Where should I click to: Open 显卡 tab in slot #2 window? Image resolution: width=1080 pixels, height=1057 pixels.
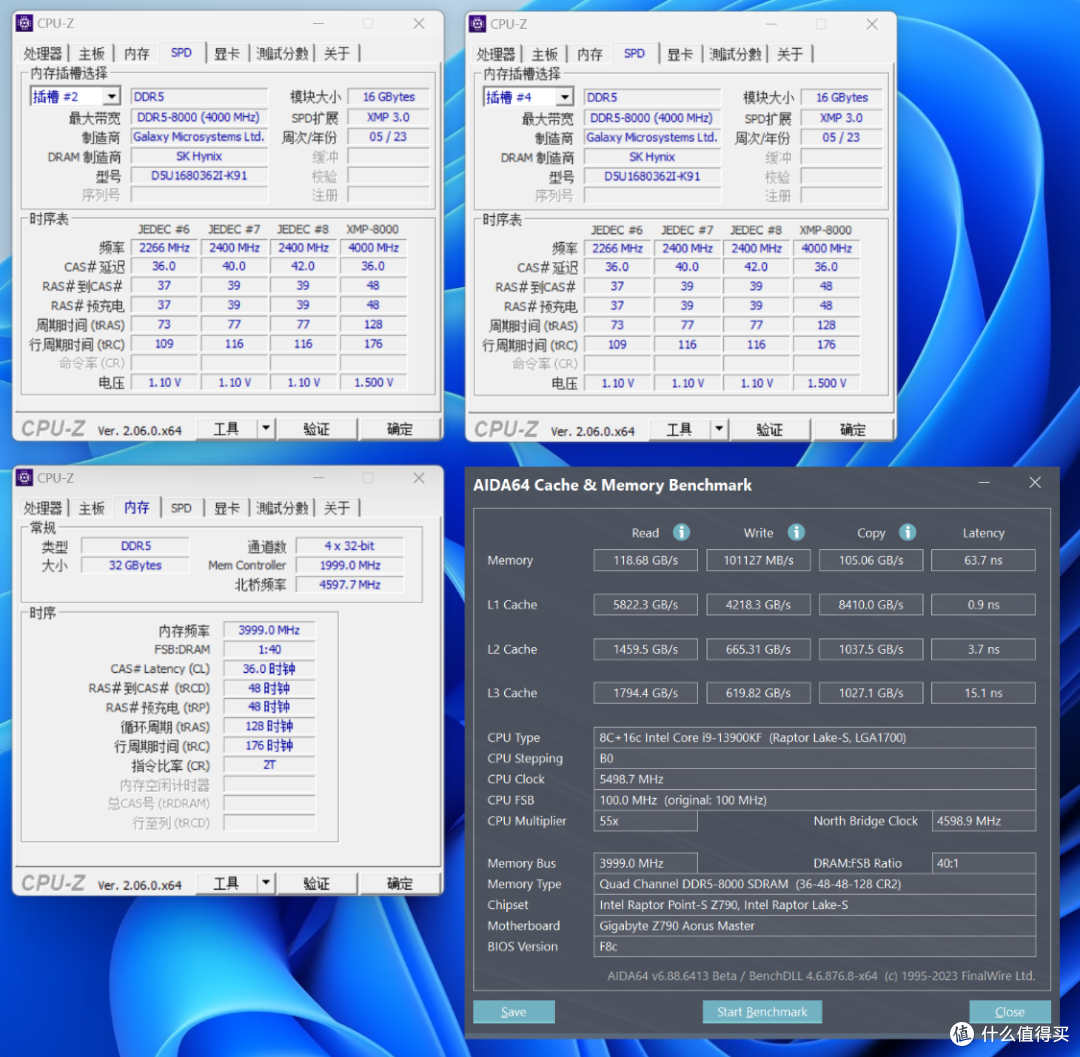pyautogui.click(x=227, y=53)
